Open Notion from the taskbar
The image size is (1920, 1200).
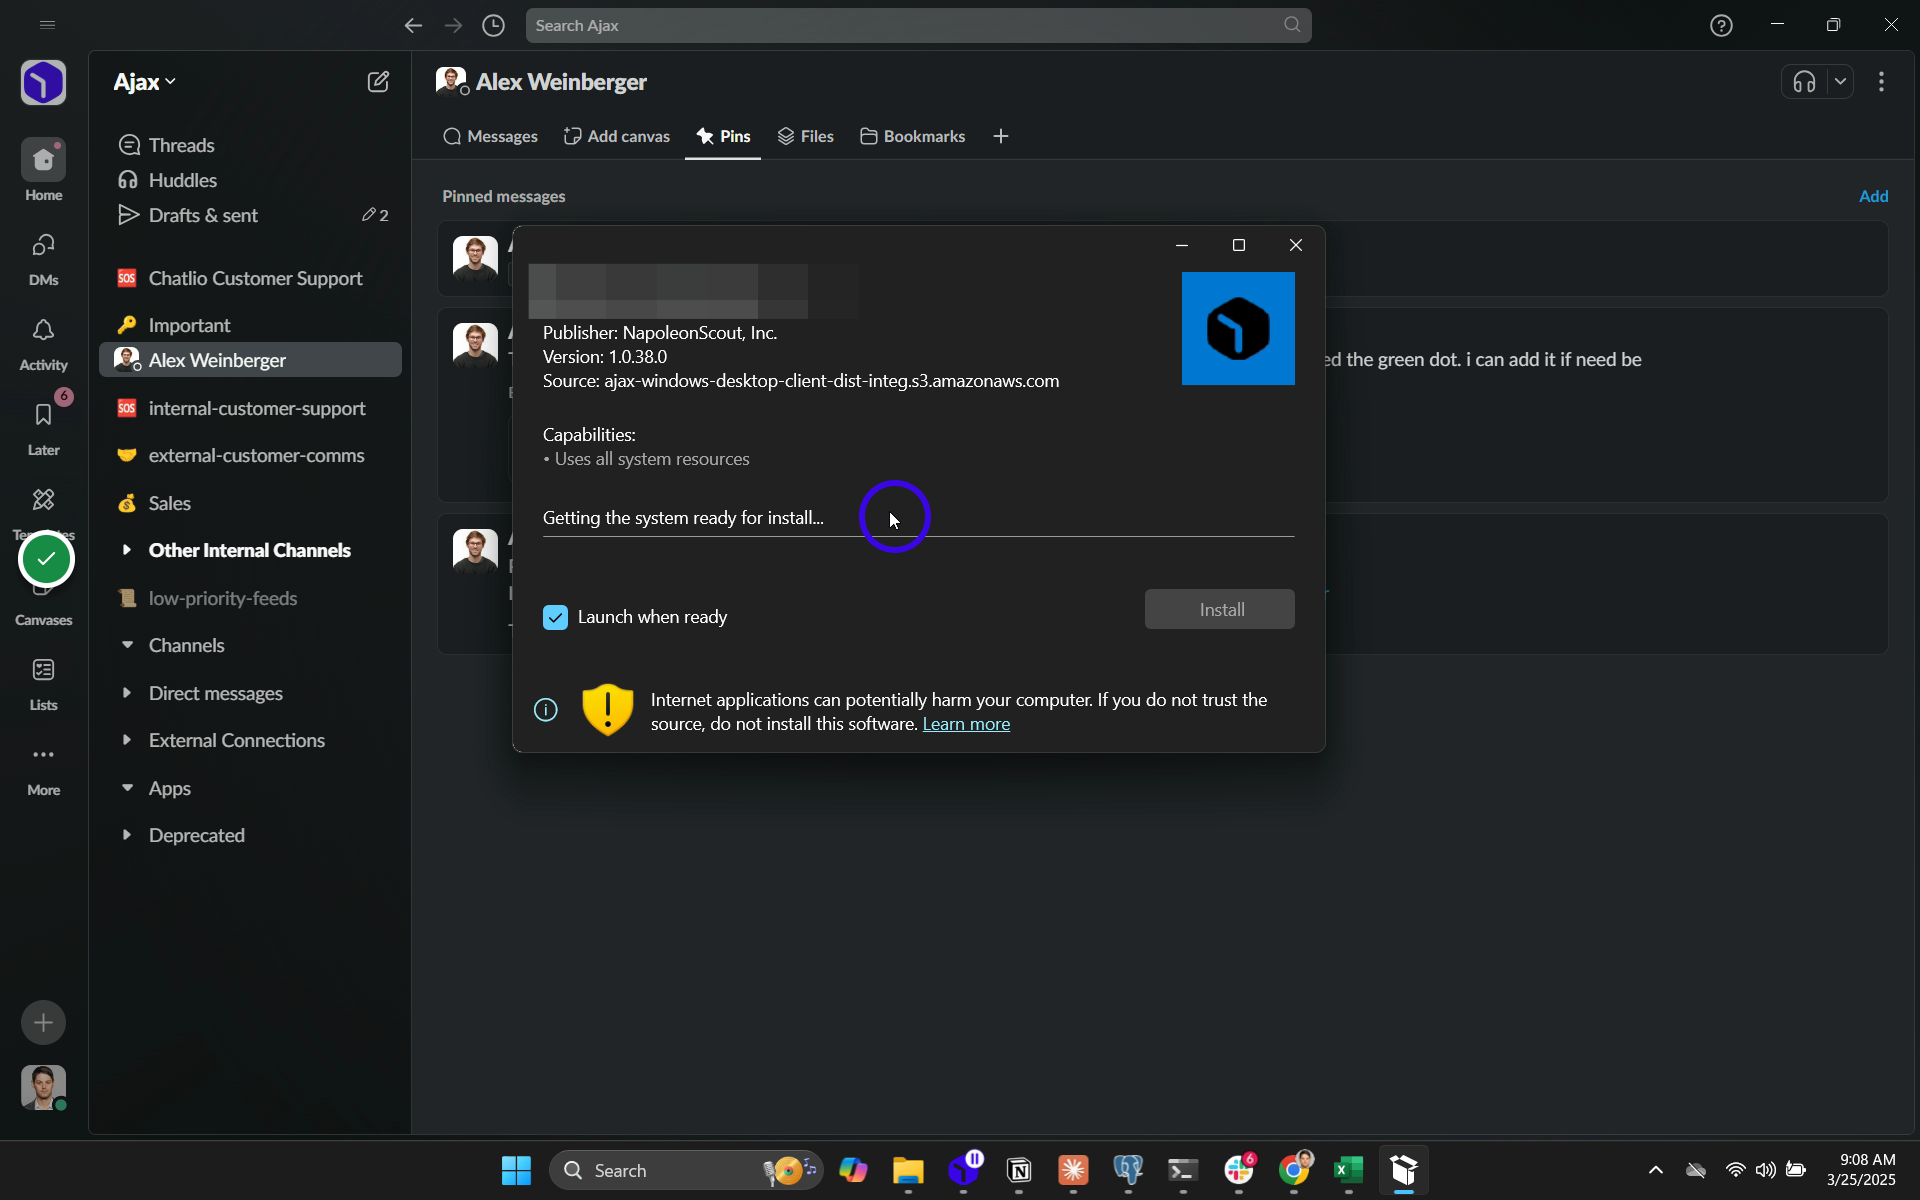[x=1019, y=1170]
